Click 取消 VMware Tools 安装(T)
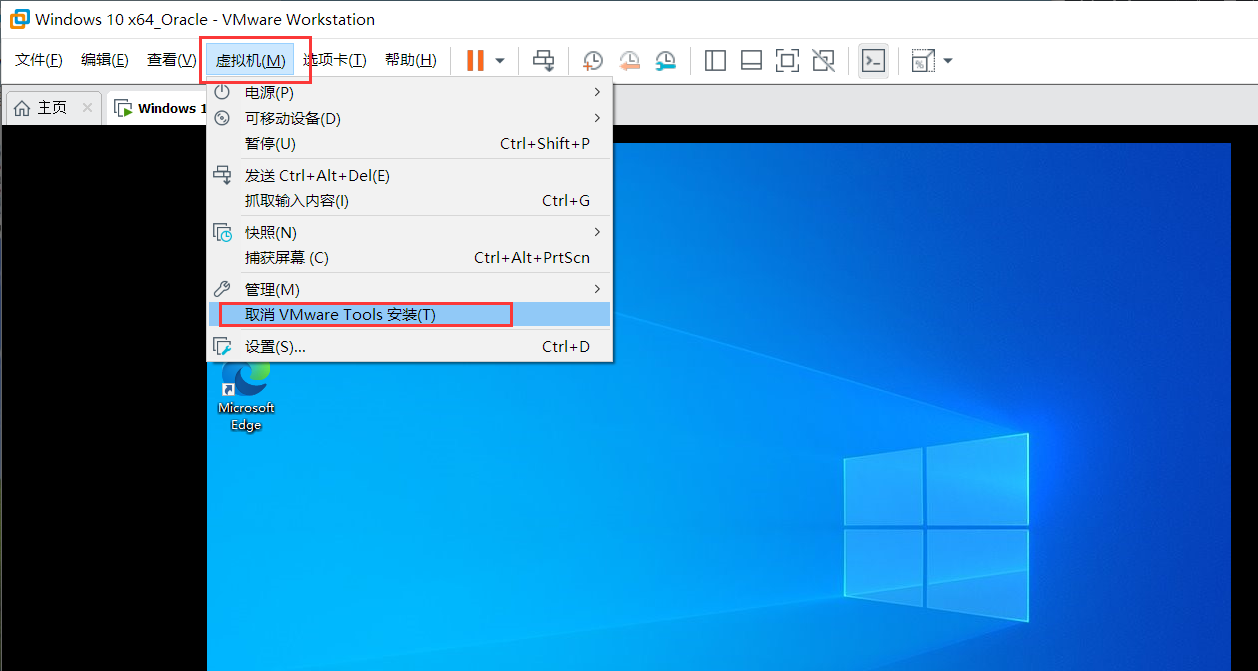Viewport: 1258px width, 671px height. click(410, 314)
